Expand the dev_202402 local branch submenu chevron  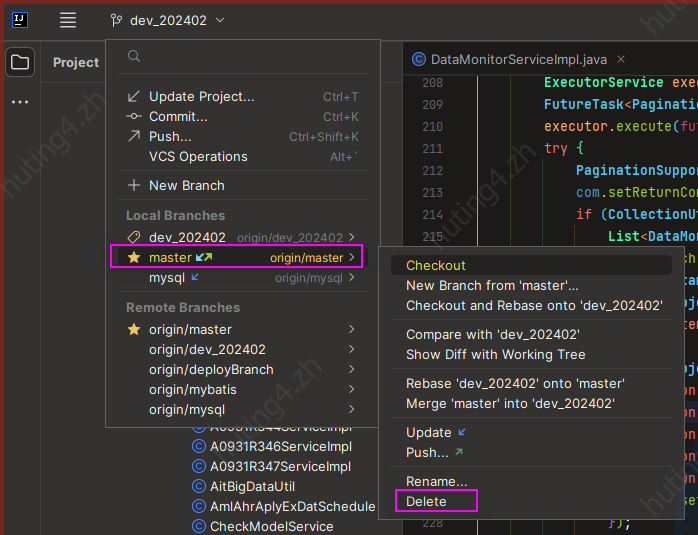(x=352, y=237)
